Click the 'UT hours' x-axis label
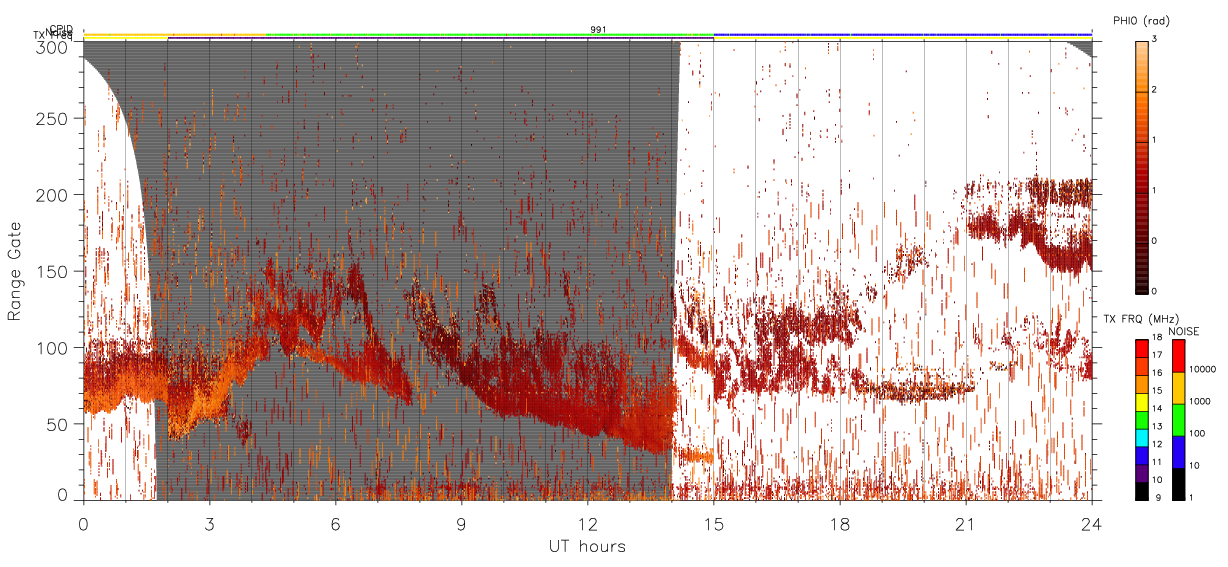Image resolution: width=1228 pixels, height=567 pixels. click(587, 546)
